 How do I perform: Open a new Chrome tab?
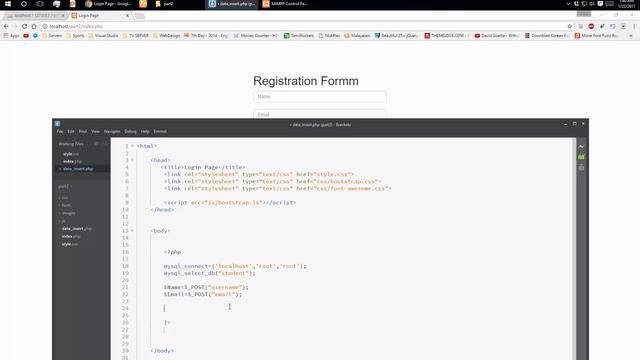[140, 16]
